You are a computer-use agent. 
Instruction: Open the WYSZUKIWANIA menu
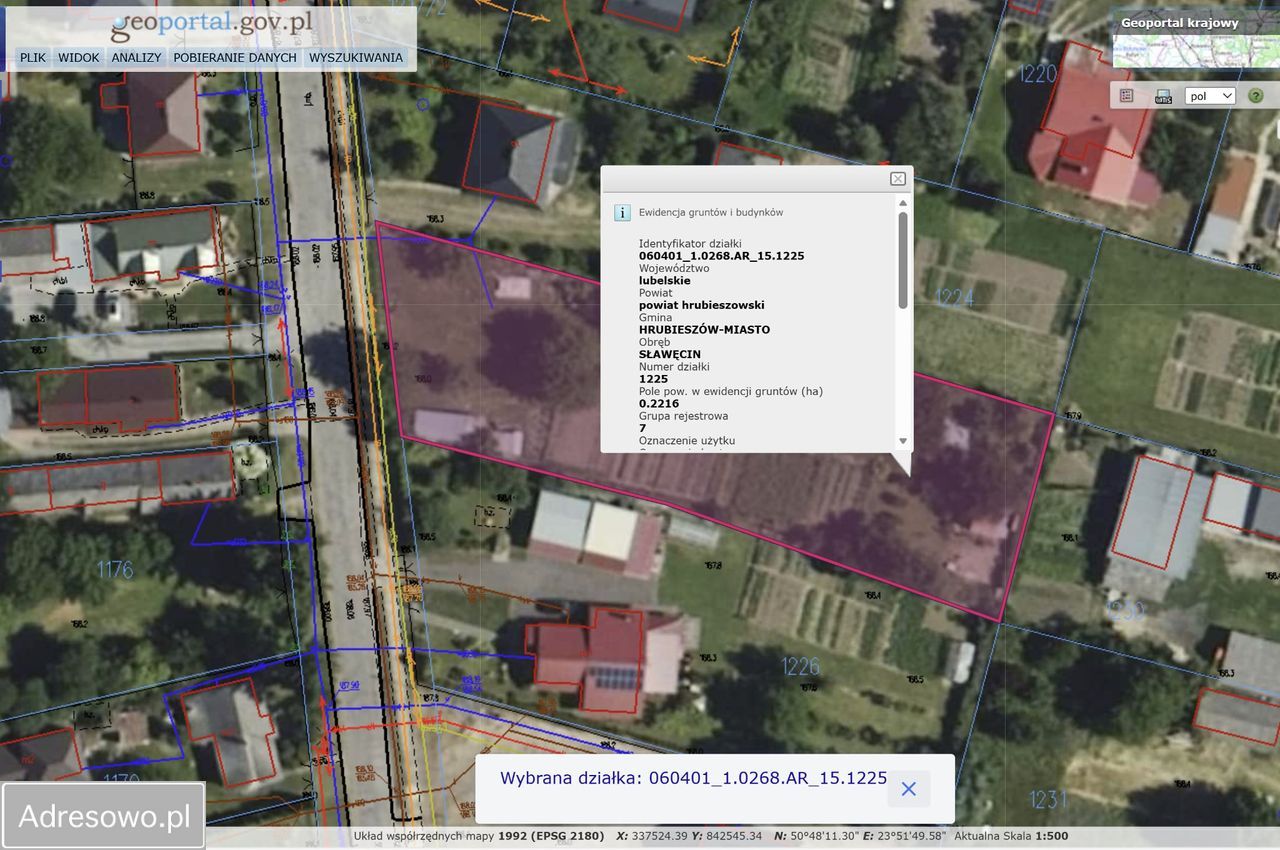tap(356, 58)
